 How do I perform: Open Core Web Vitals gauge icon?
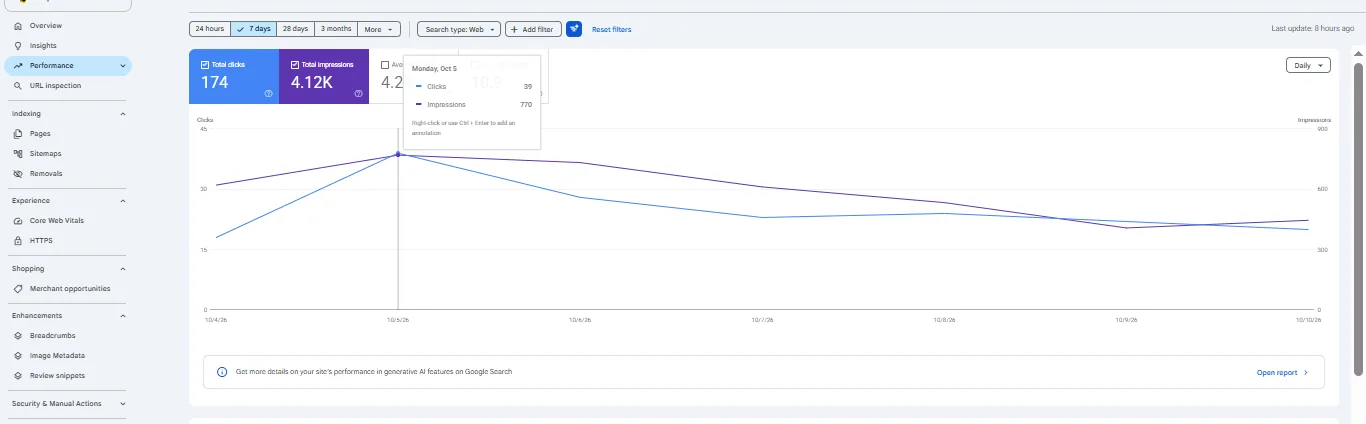coord(19,220)
